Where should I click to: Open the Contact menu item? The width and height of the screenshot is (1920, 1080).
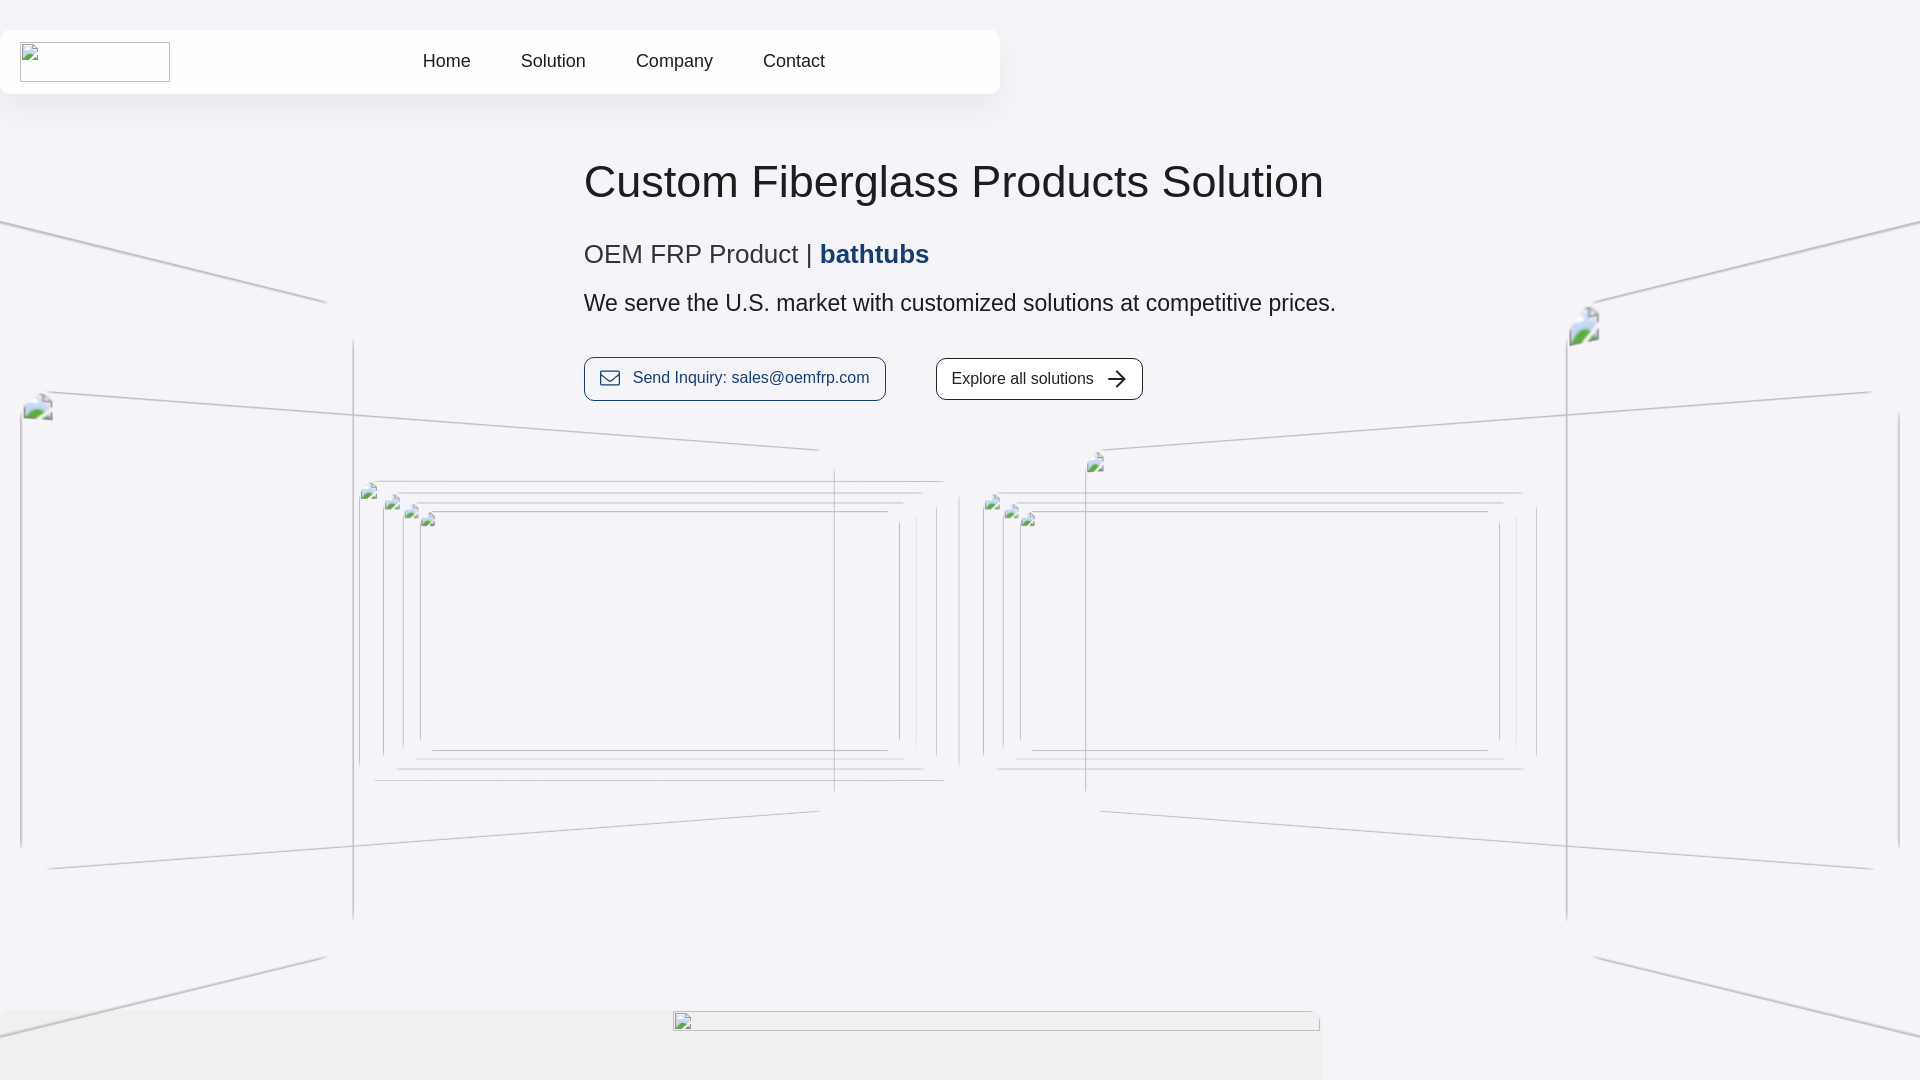tap(794, 61)
